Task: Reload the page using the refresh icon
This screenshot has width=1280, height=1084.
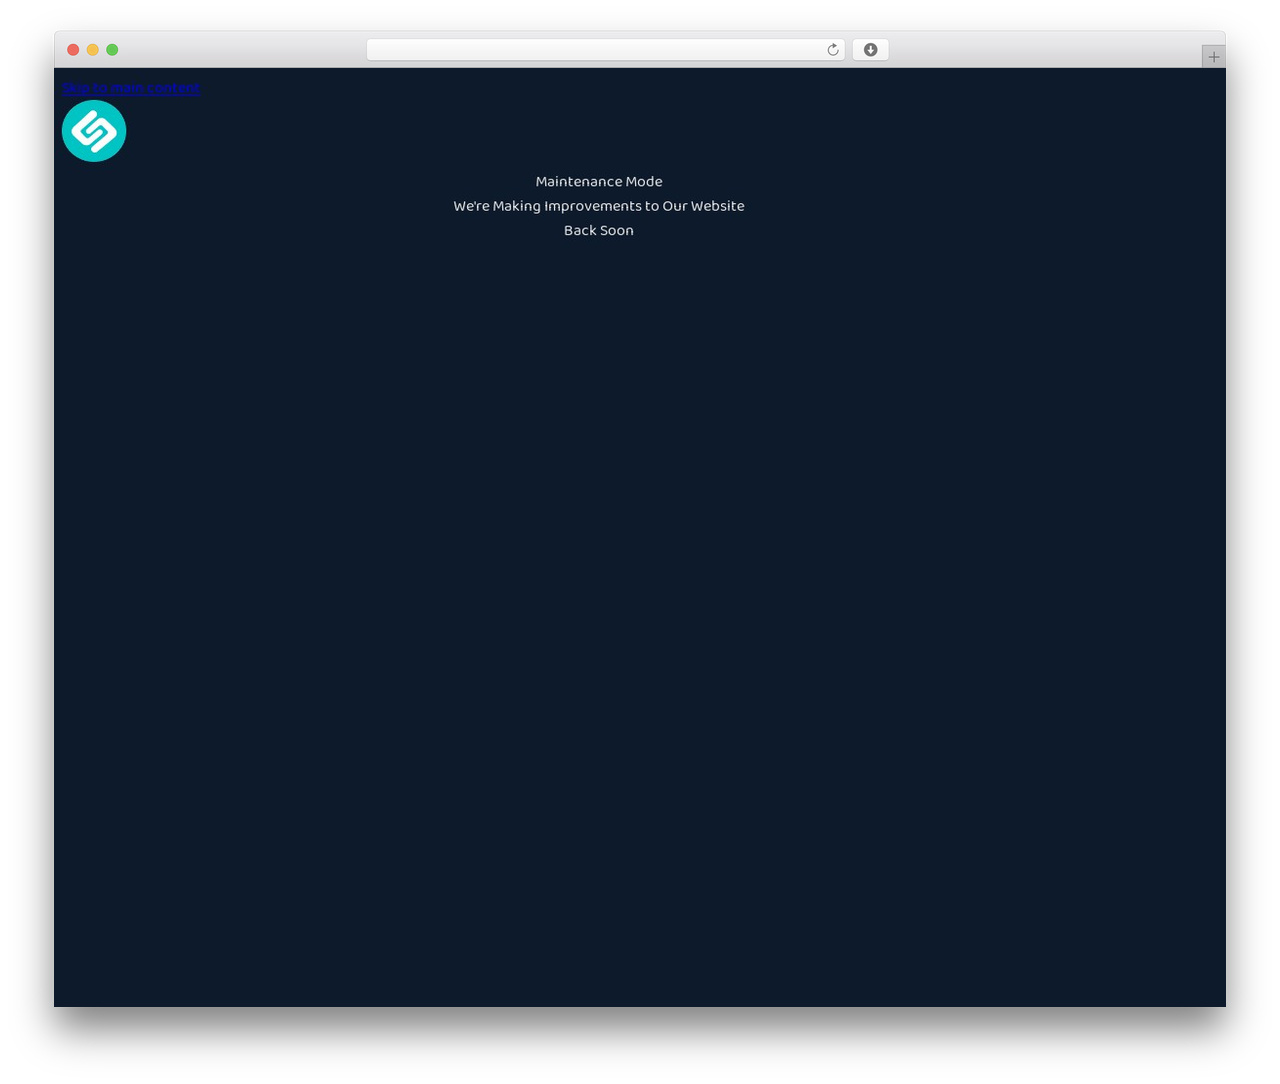Action: coord(833,50)
